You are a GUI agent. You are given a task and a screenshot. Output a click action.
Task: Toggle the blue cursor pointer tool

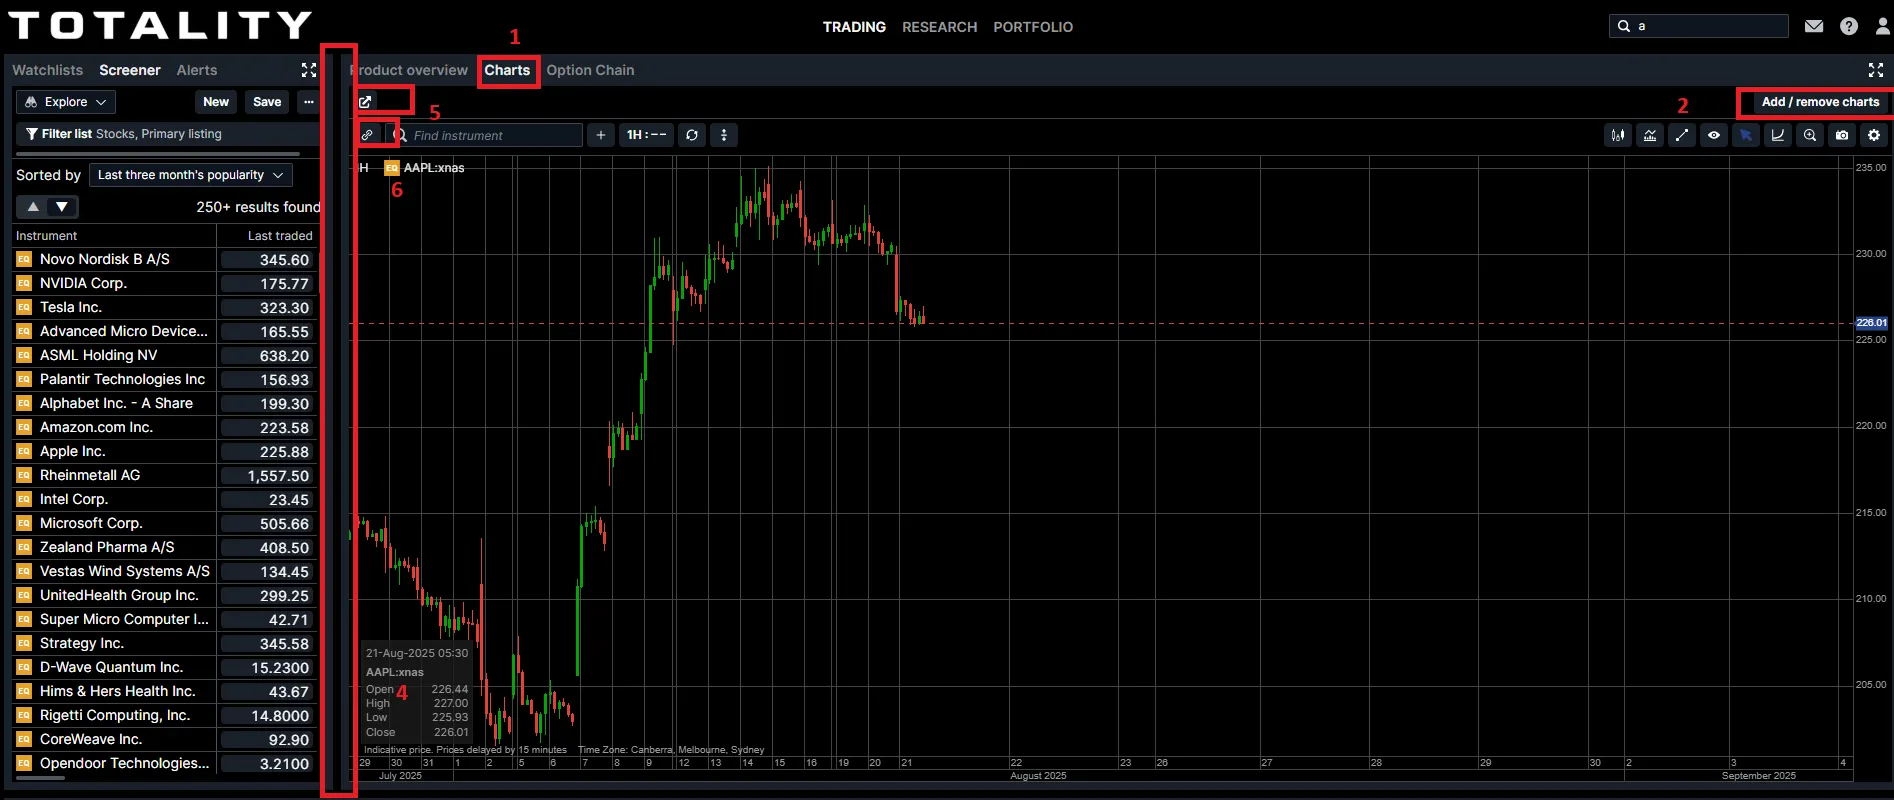click(x=1746, y=135)
